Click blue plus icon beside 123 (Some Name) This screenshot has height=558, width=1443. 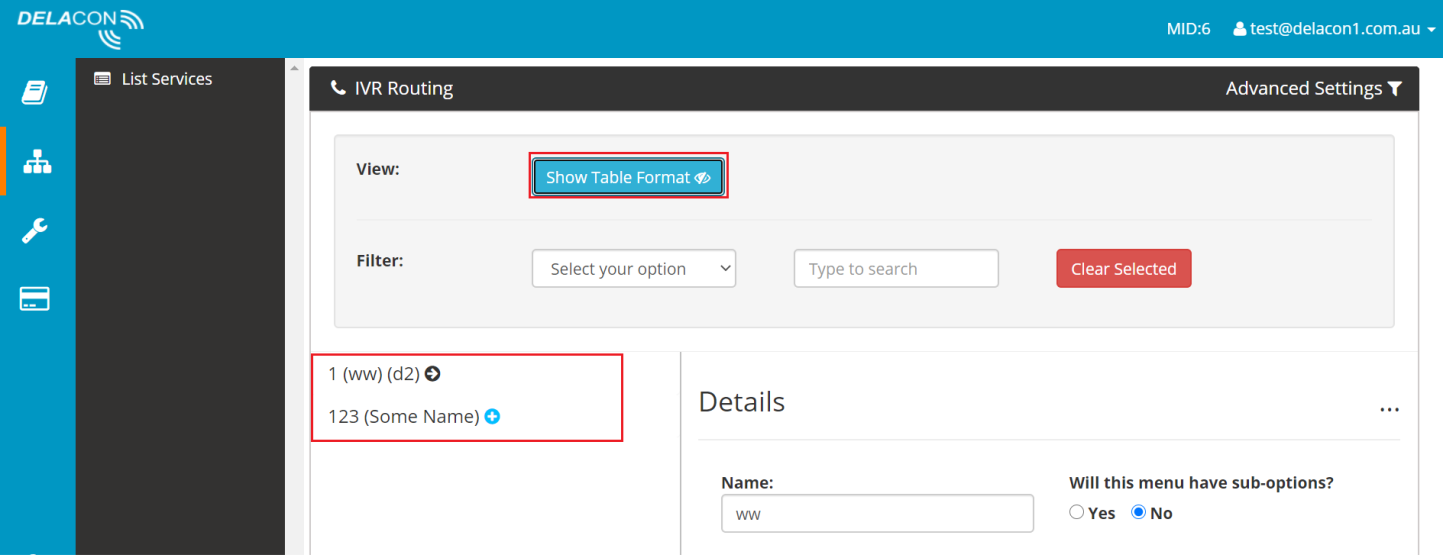[x=492, y=416]
